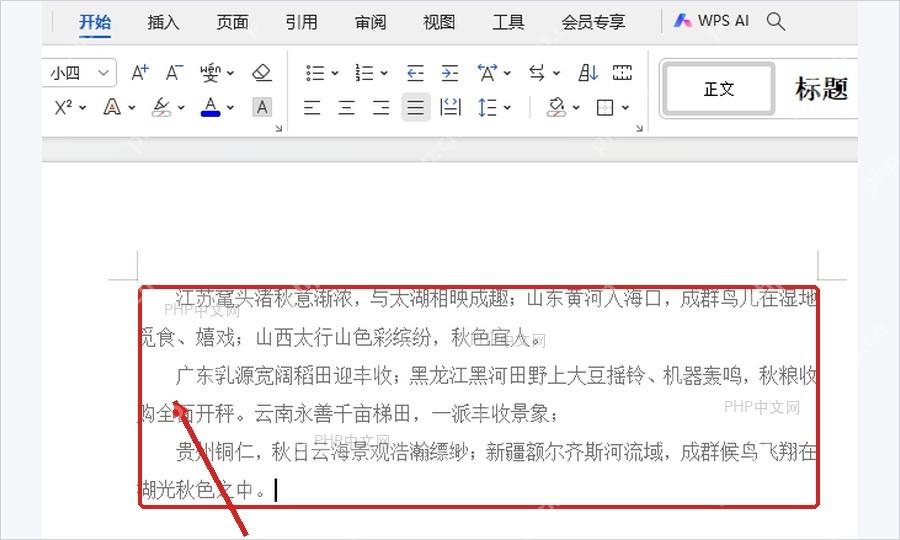Click the phonetic guide (wén) icon
900x540 pixels.
(x=210, y=73)
